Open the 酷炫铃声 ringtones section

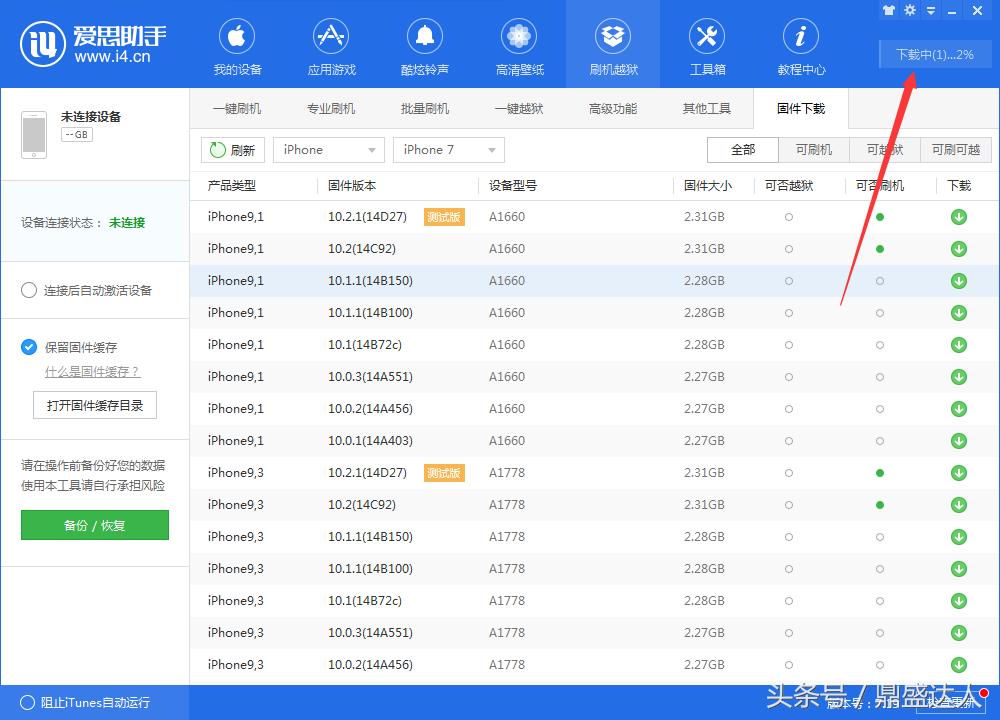point(424,44)
